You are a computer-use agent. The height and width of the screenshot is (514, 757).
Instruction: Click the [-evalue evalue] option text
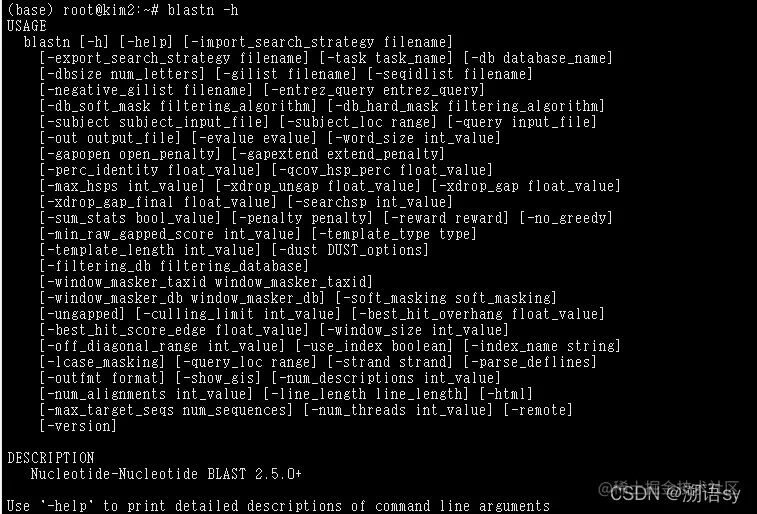[x=254, y=139]
